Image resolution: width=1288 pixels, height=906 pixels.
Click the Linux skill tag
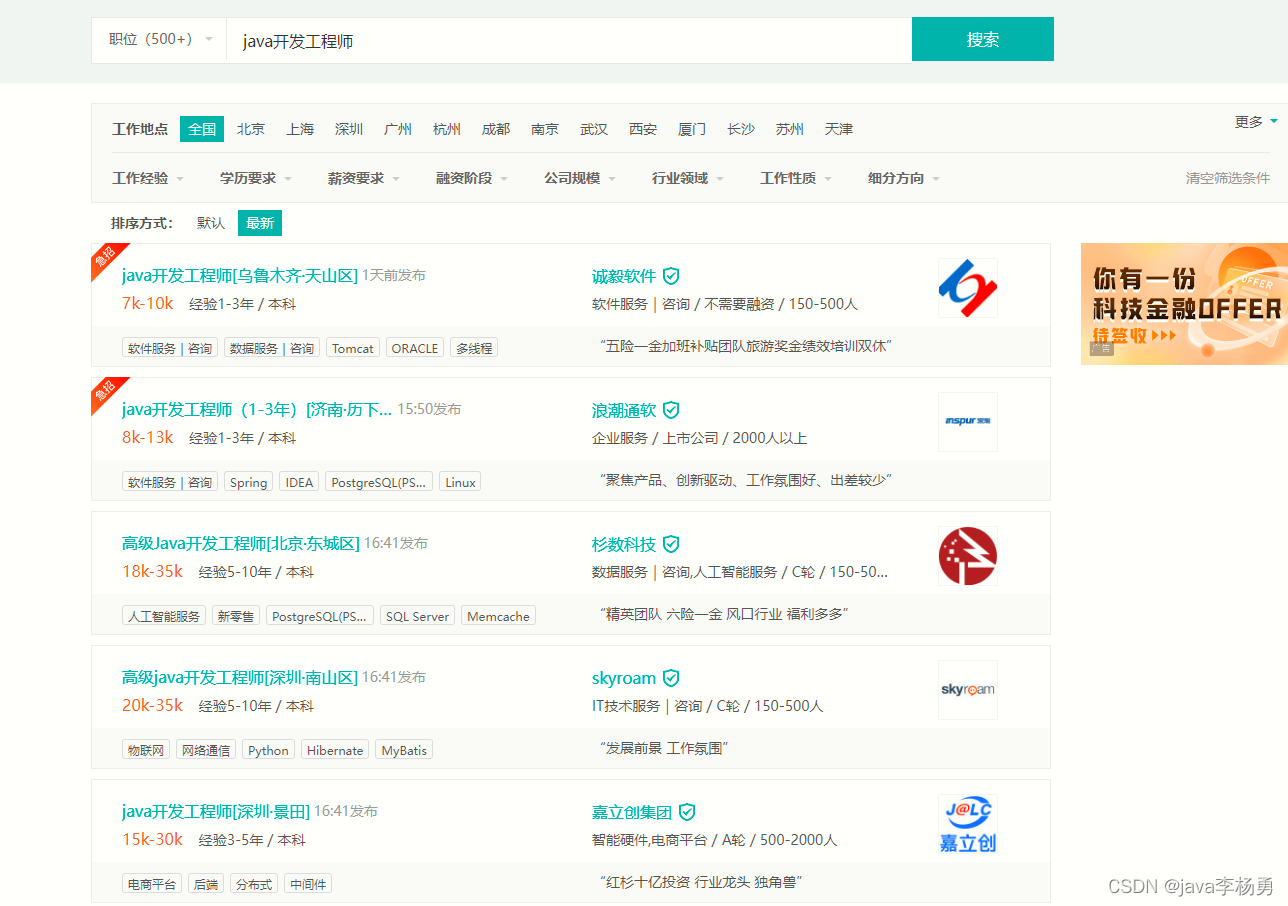click(x=460, y=482)
